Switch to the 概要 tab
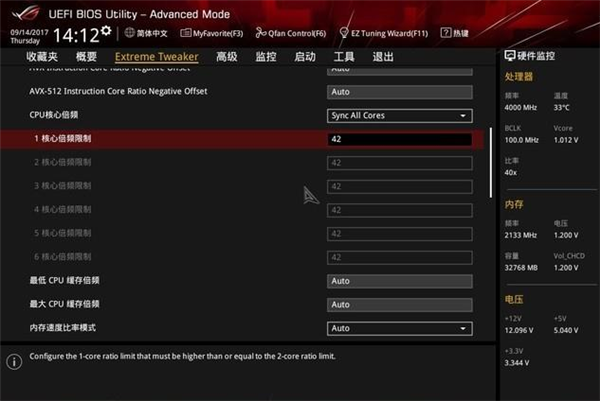 pos(86,57)
